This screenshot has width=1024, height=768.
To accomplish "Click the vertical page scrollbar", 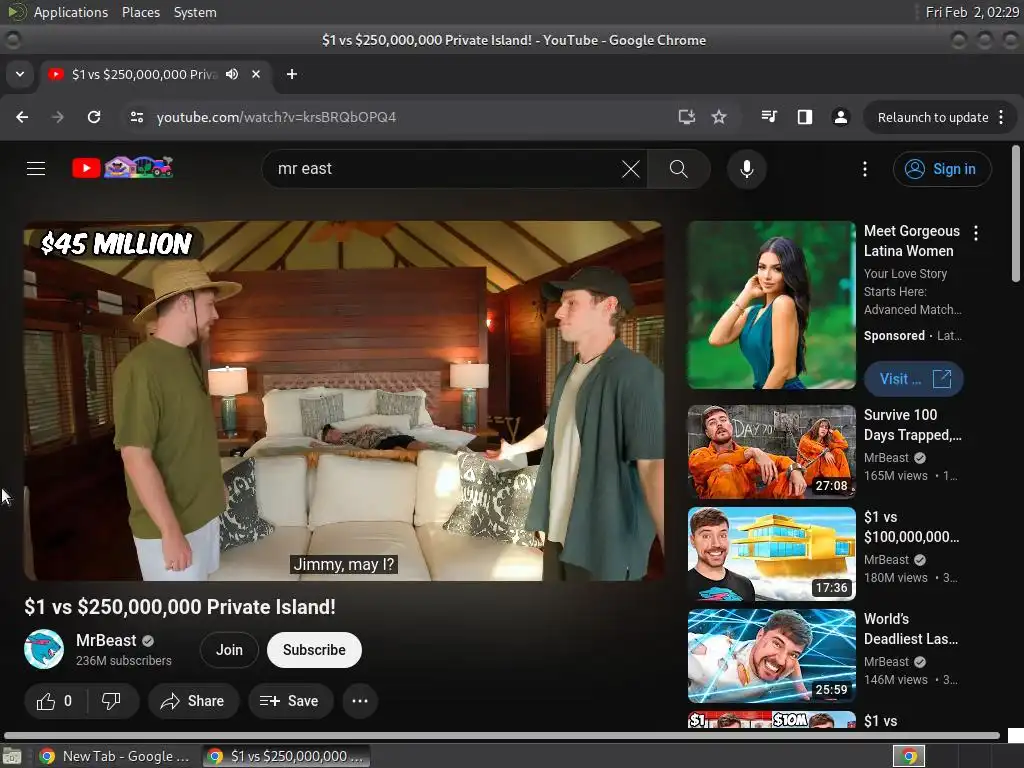I will coord(1016,214).
